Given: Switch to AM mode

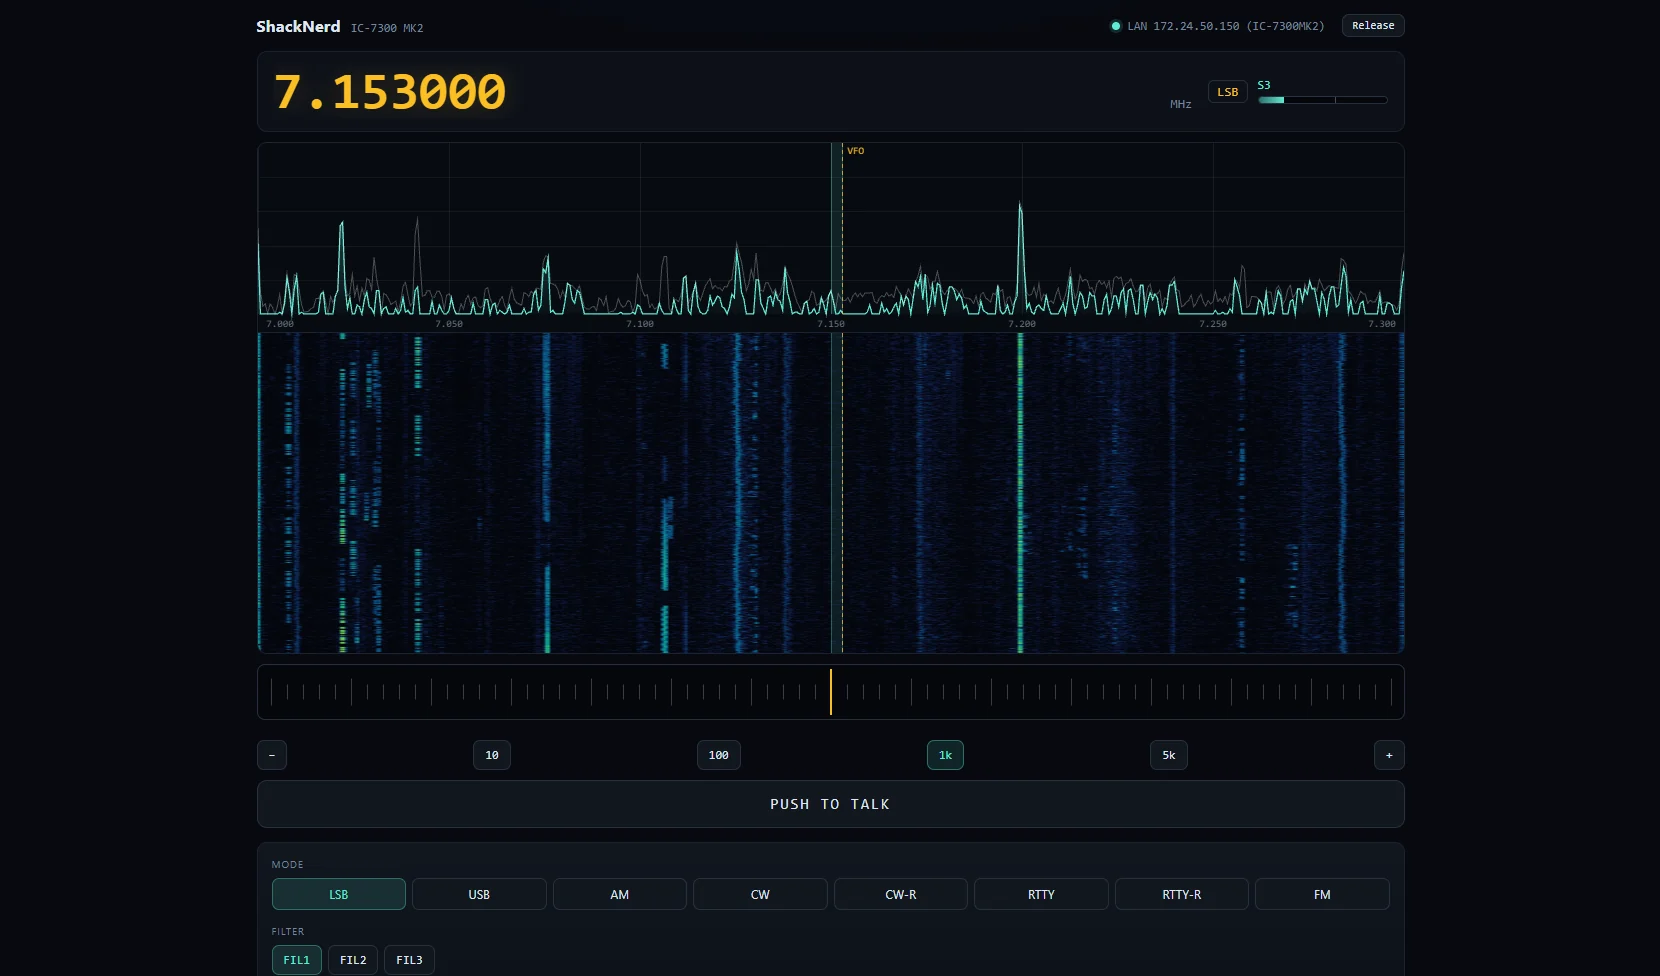Looking at the screenshot, I should tap(620, 894).
